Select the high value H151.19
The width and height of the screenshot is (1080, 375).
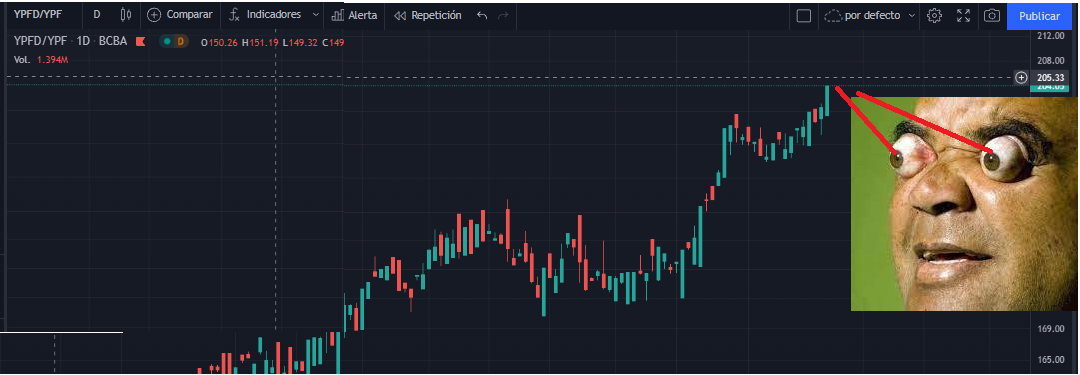(x=259, y=42)
